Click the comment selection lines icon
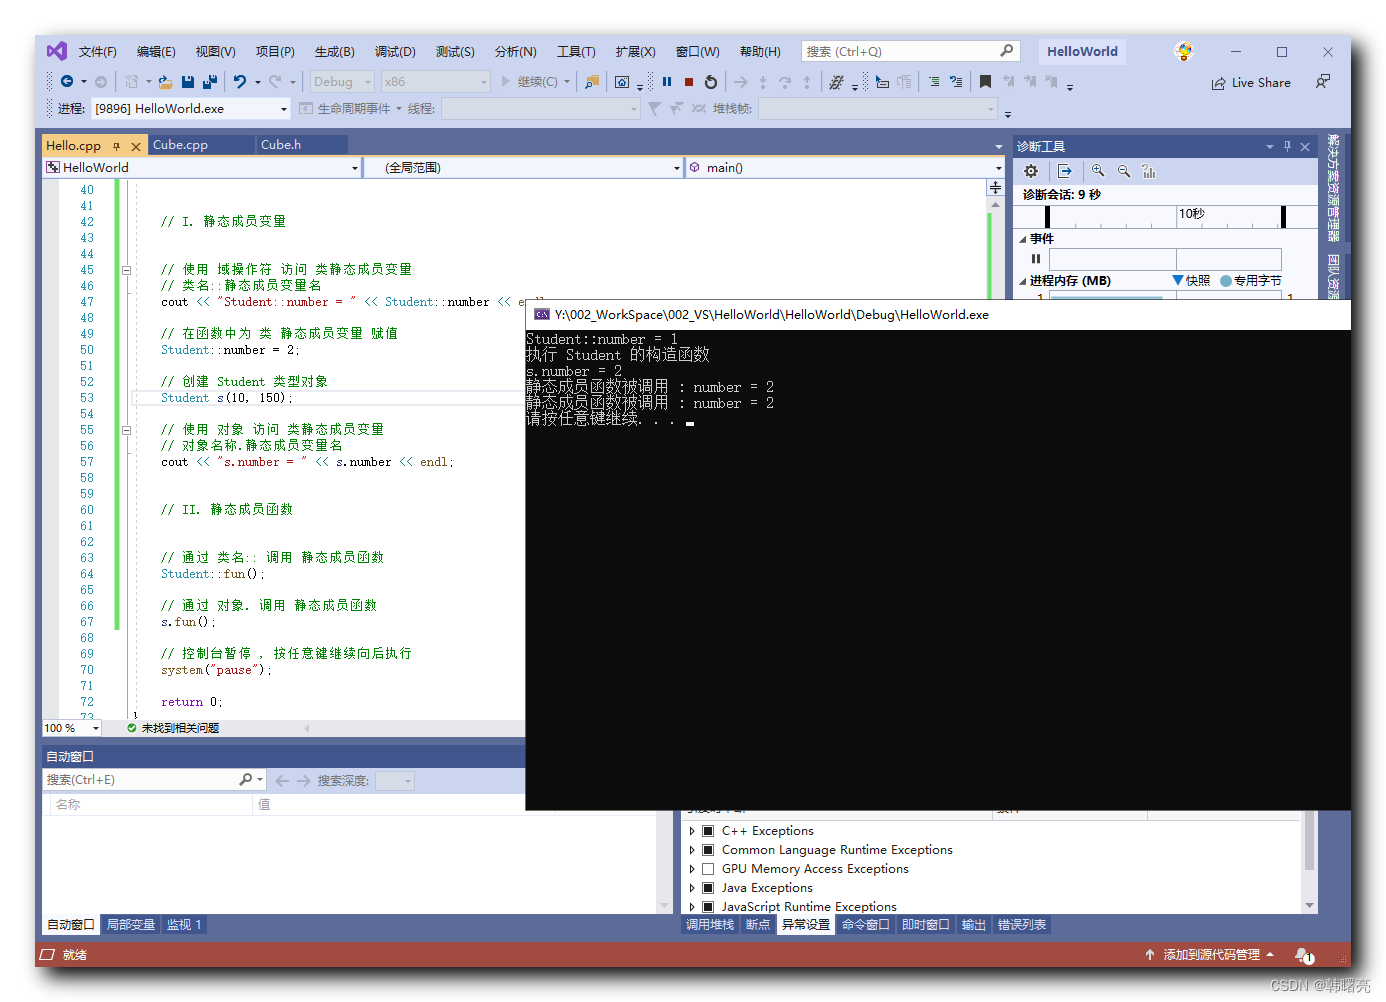Image resolution: width=1386 pixels, height=1002 pixels. tap(933, 82)
